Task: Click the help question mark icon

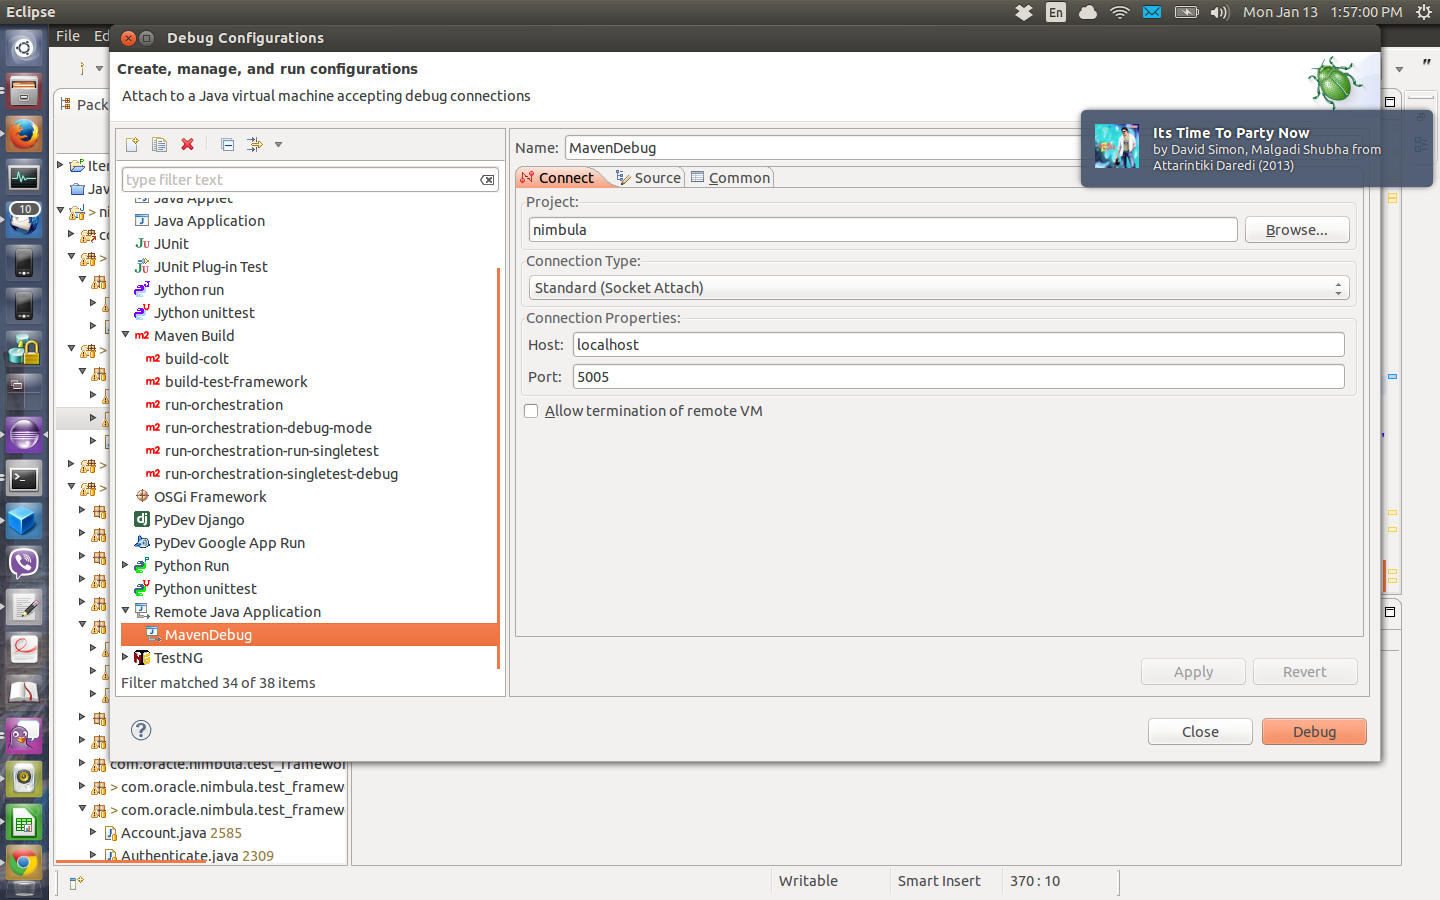Action: coord(140,730)
